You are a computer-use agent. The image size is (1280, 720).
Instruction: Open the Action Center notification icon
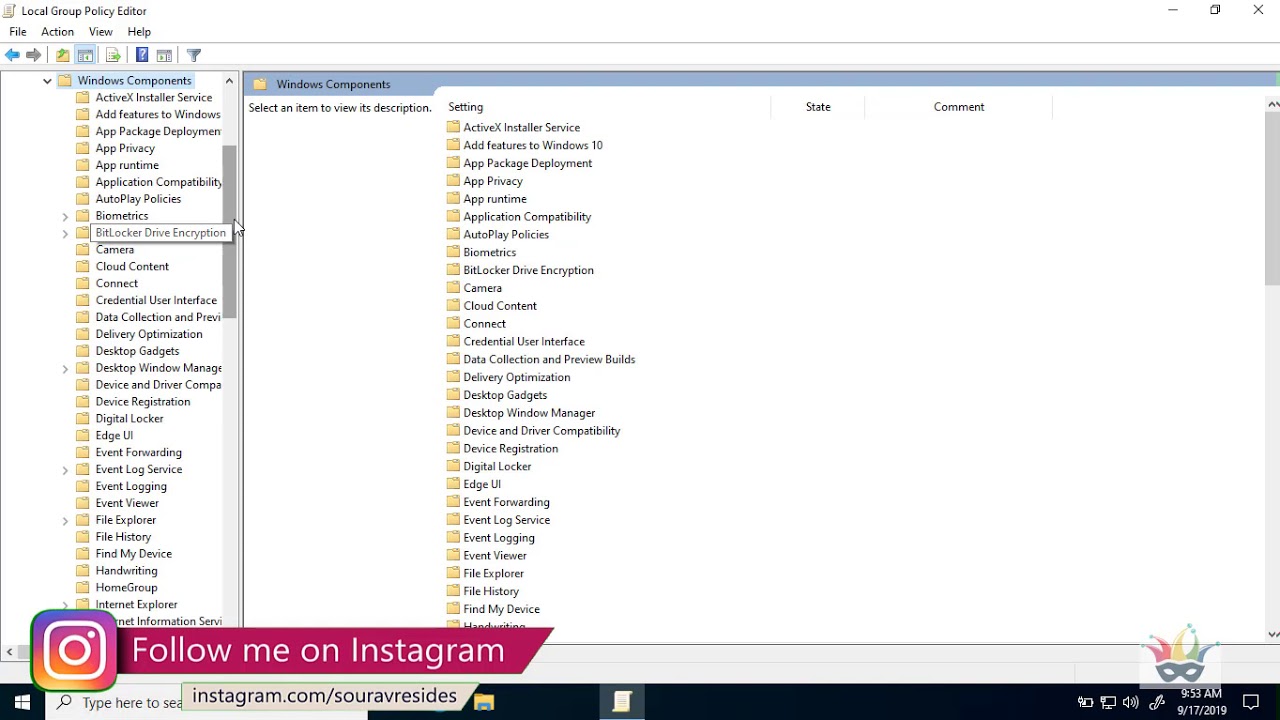(x=1250, y=702)
